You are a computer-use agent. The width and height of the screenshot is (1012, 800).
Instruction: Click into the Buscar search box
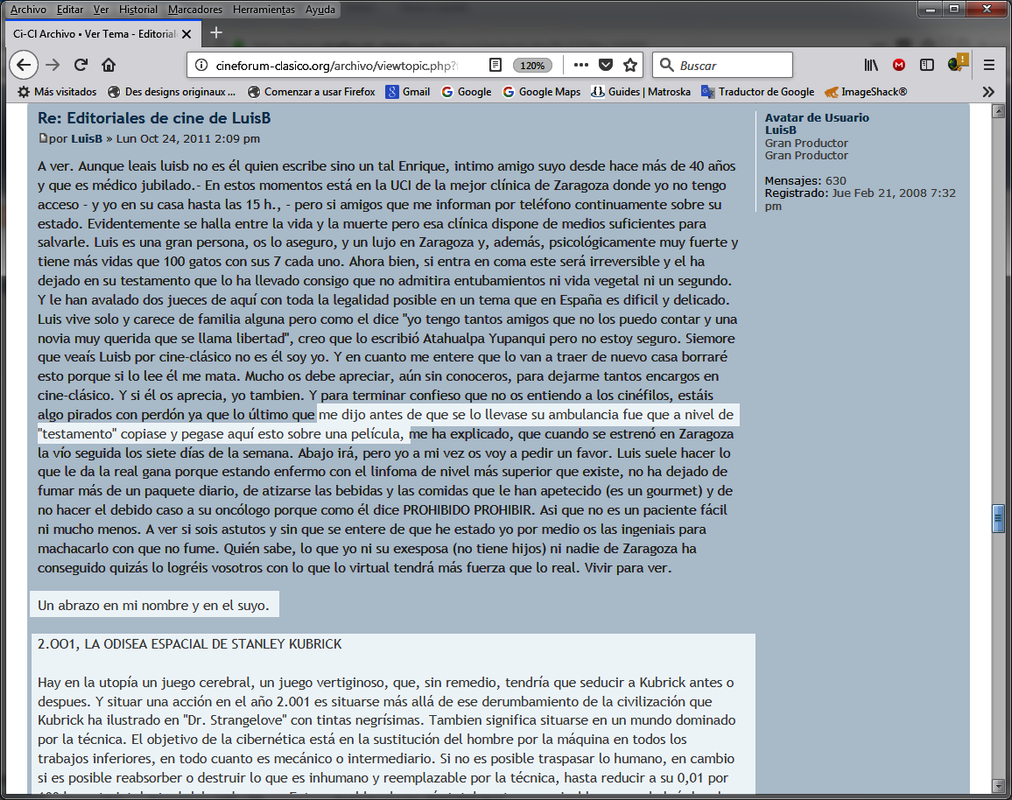(x=722, y=65)
